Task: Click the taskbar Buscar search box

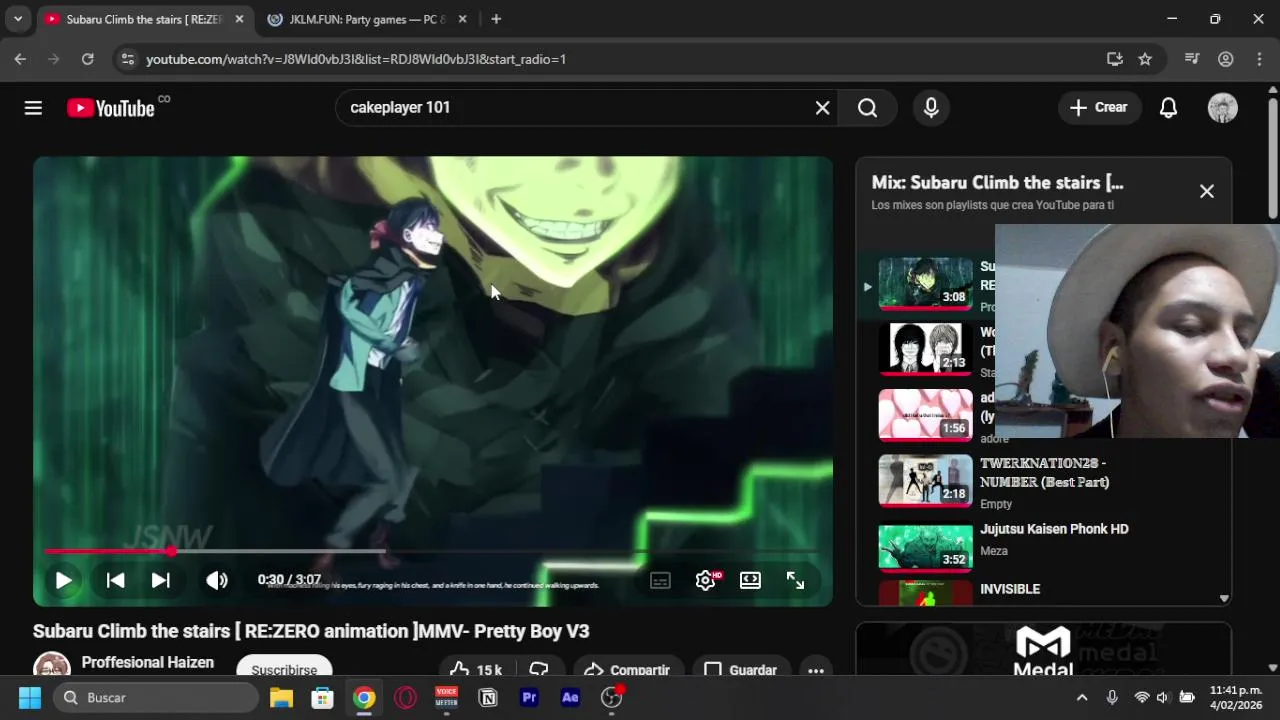Action: [156, 697]
